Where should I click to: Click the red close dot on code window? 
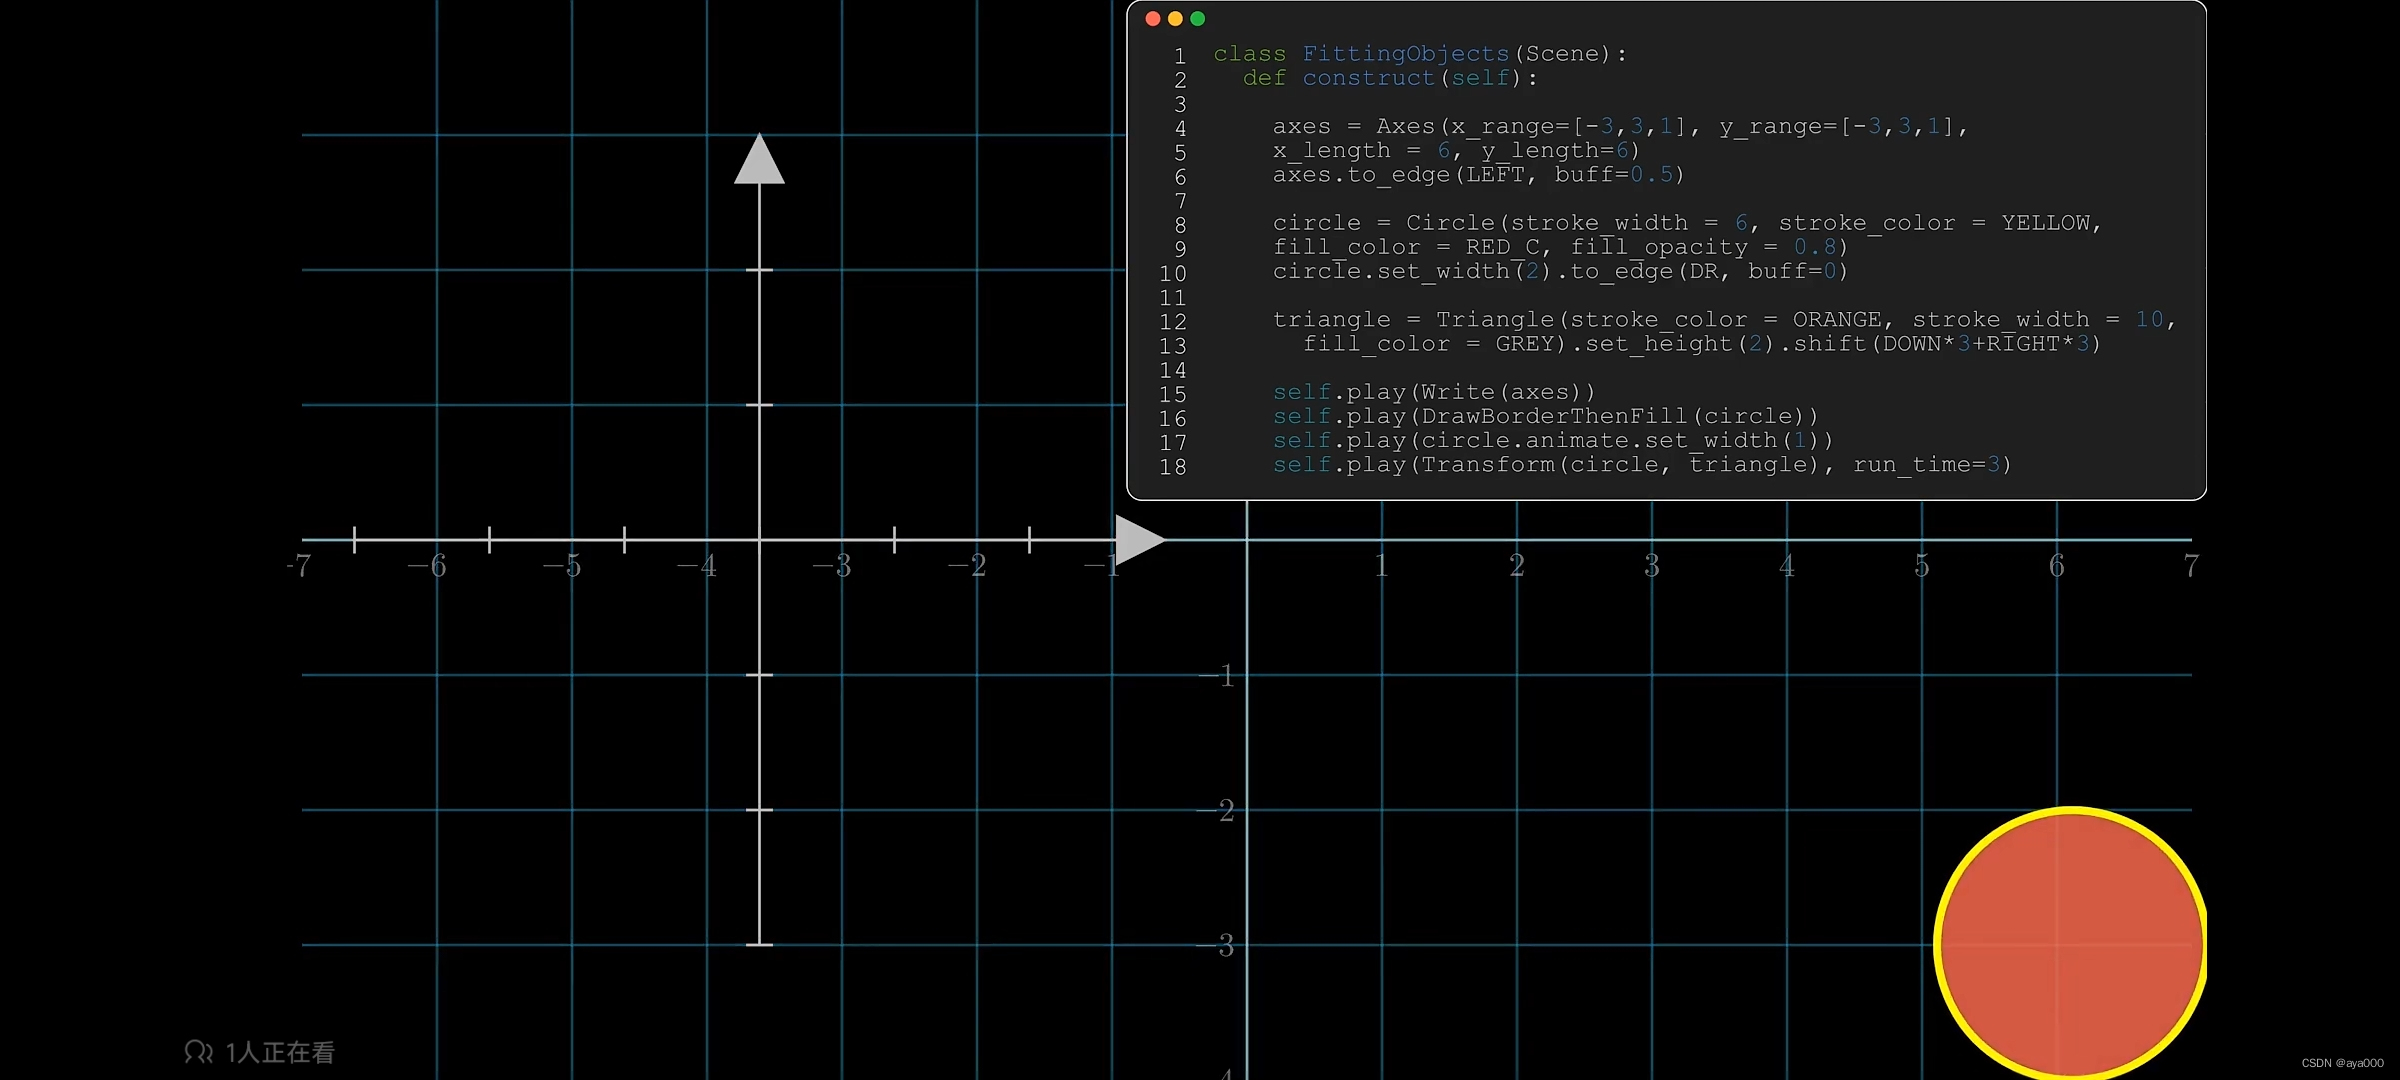point(1152,18)
